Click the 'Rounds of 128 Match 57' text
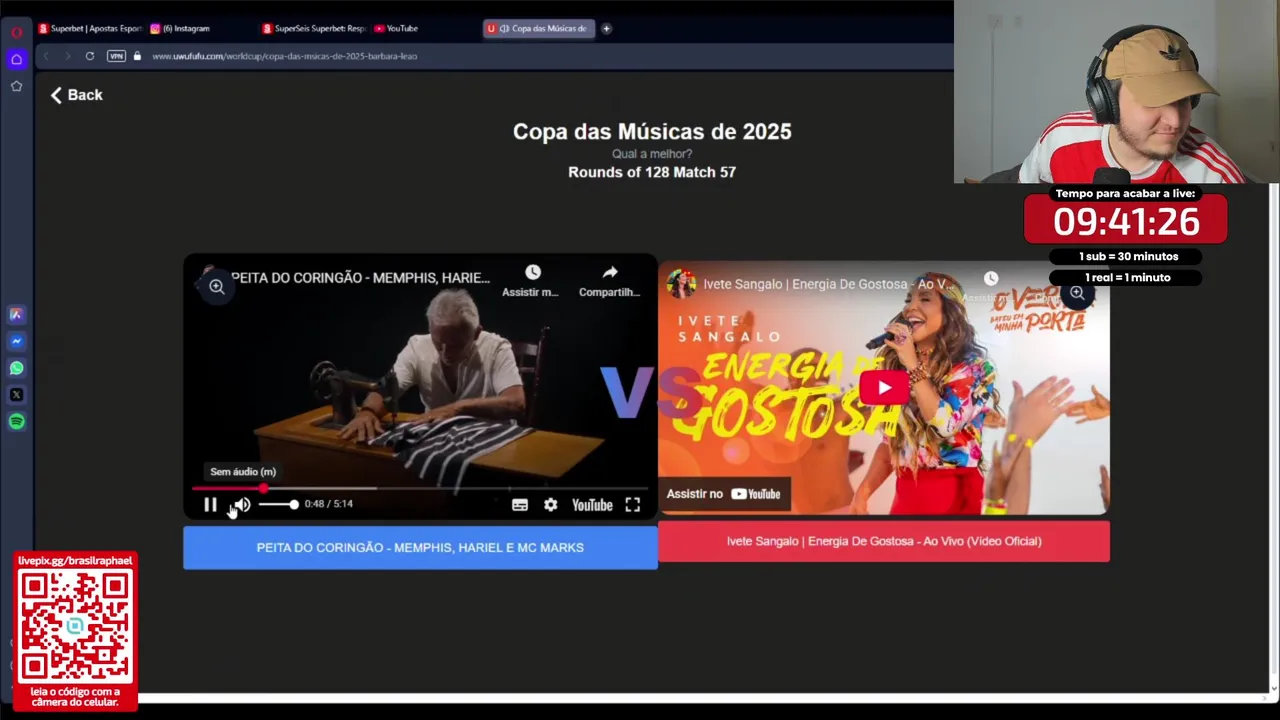 coord(652,172)
